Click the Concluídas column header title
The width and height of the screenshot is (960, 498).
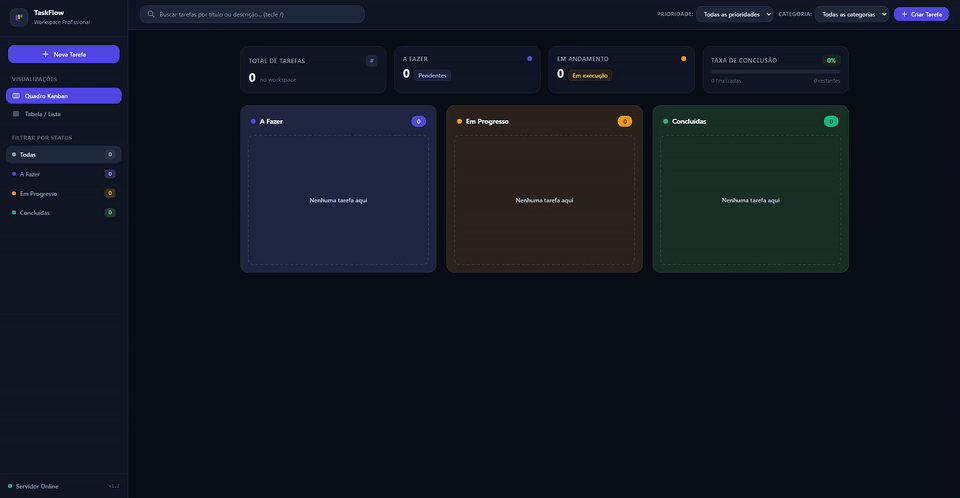coord(689,121)
